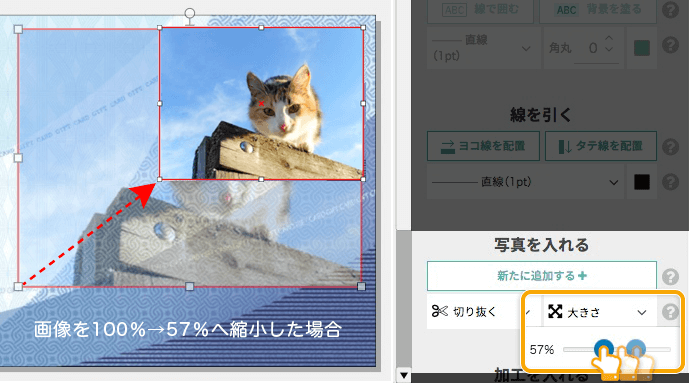This screenshot has height=383, width=689.
Task: Click 新たに追加する add photo button
Action: click(x=542, y=276)
